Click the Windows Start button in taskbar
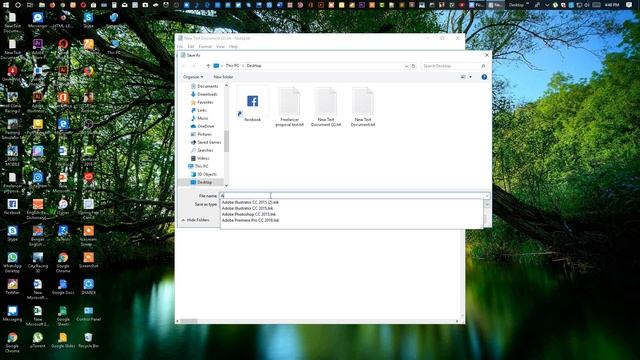Viewport: 640px width, 360px height. [6, 5]
